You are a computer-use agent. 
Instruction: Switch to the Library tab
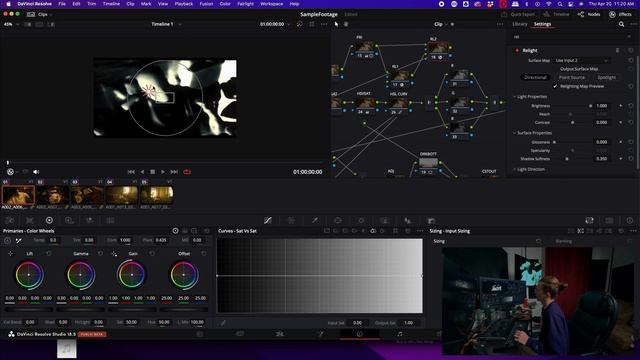click(x=520, y=24)
